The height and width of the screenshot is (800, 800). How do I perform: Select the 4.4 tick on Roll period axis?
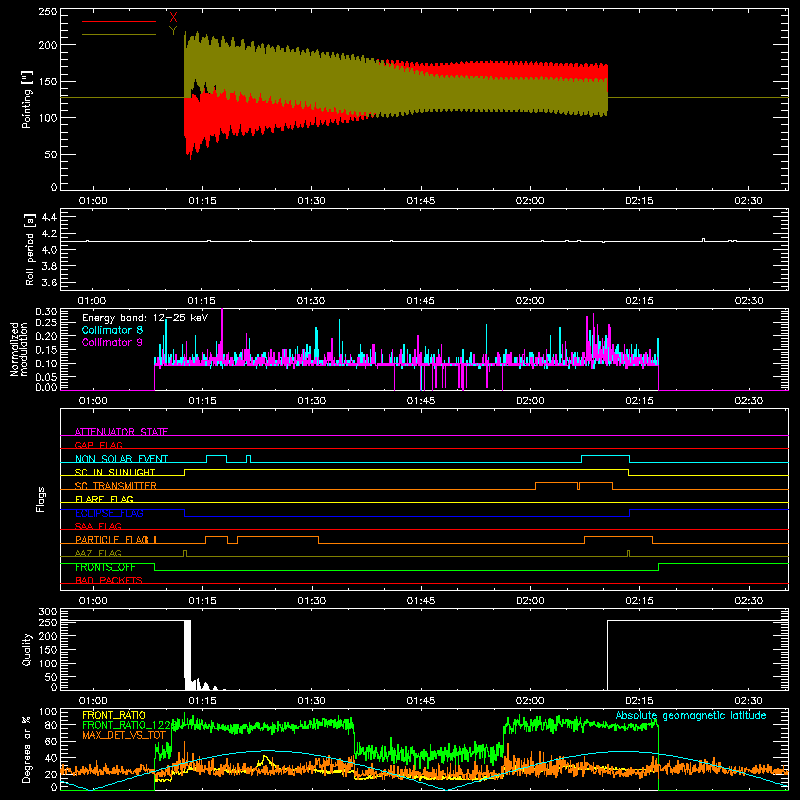[48, 217]
